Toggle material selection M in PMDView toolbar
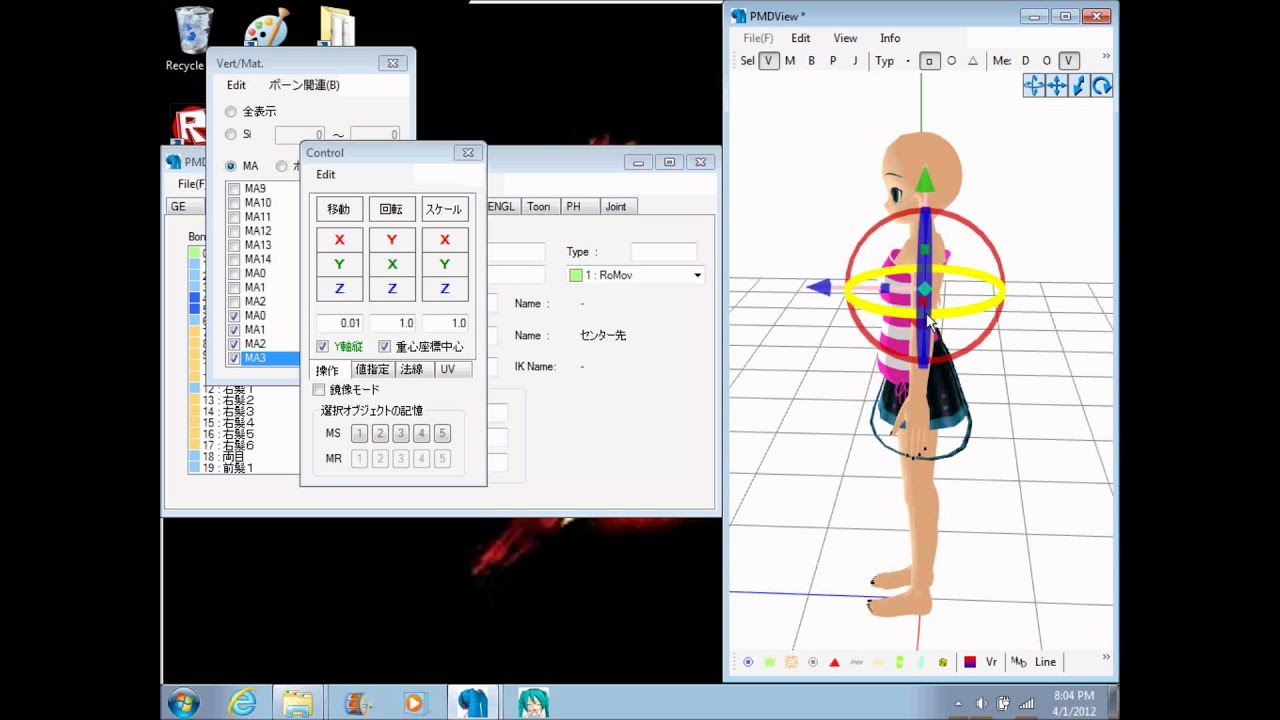 click(790, 61)
